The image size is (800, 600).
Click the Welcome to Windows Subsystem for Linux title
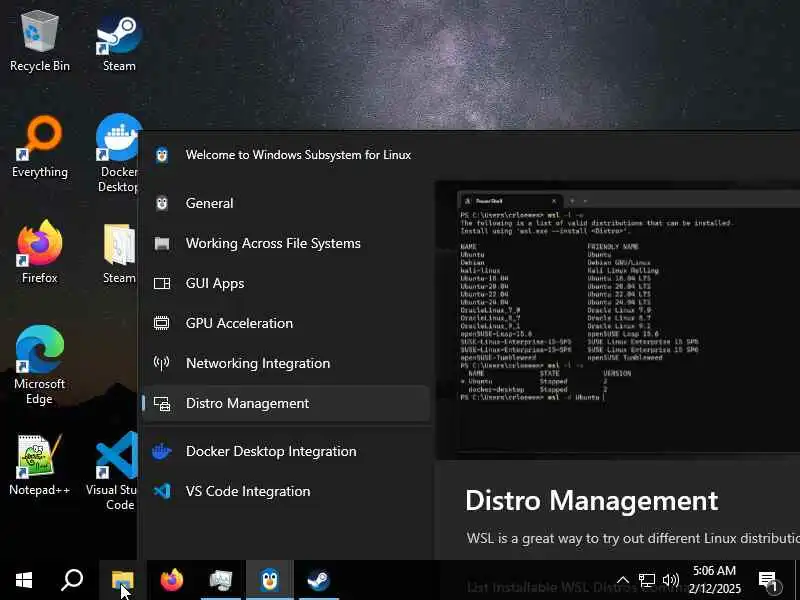298,155
